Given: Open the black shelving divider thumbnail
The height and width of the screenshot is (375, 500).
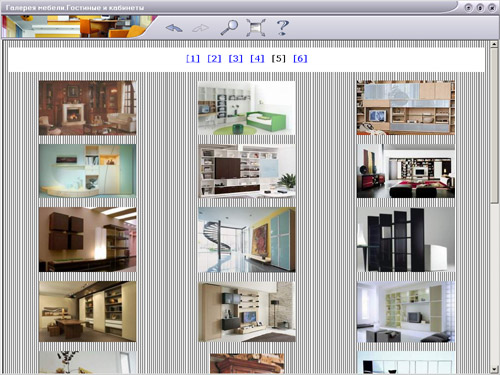Looking at the screenshot, I should point(406,239).
